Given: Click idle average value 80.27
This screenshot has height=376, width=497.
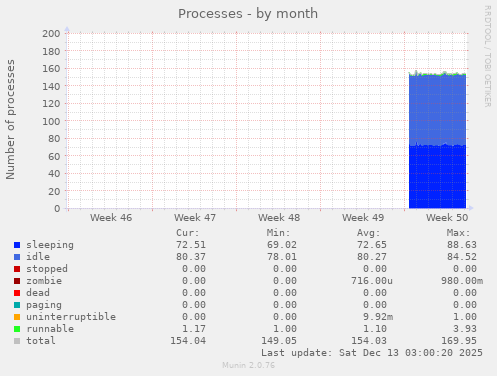Looking at the screenshot, I should [372, 257].
